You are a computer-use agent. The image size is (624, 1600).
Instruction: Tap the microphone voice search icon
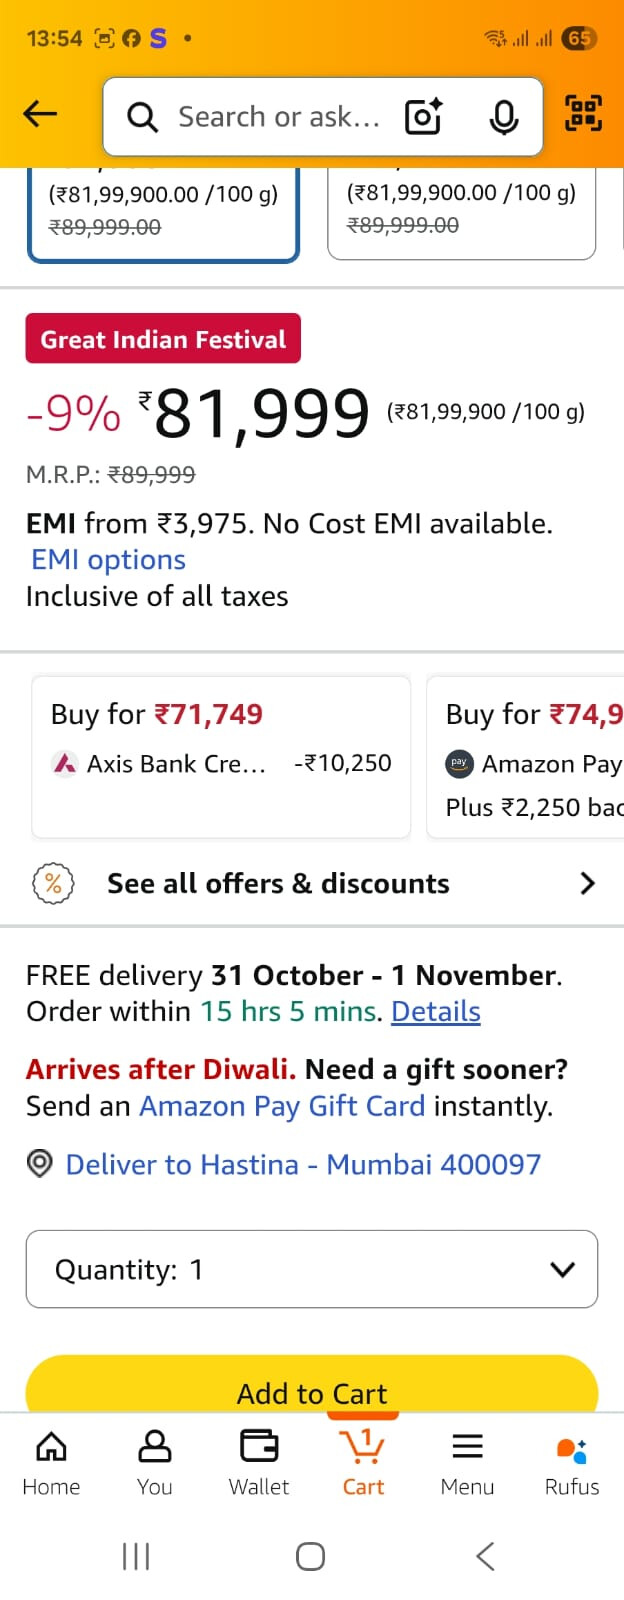[504, 117]
